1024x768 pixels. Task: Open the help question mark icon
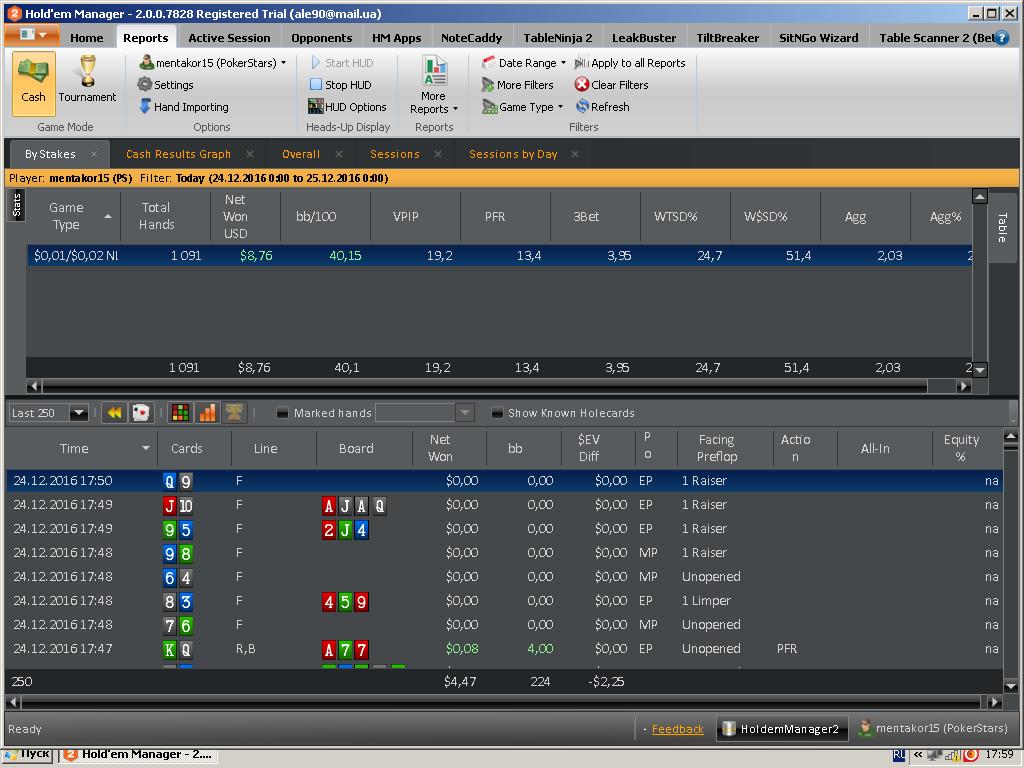[1001, 38]
